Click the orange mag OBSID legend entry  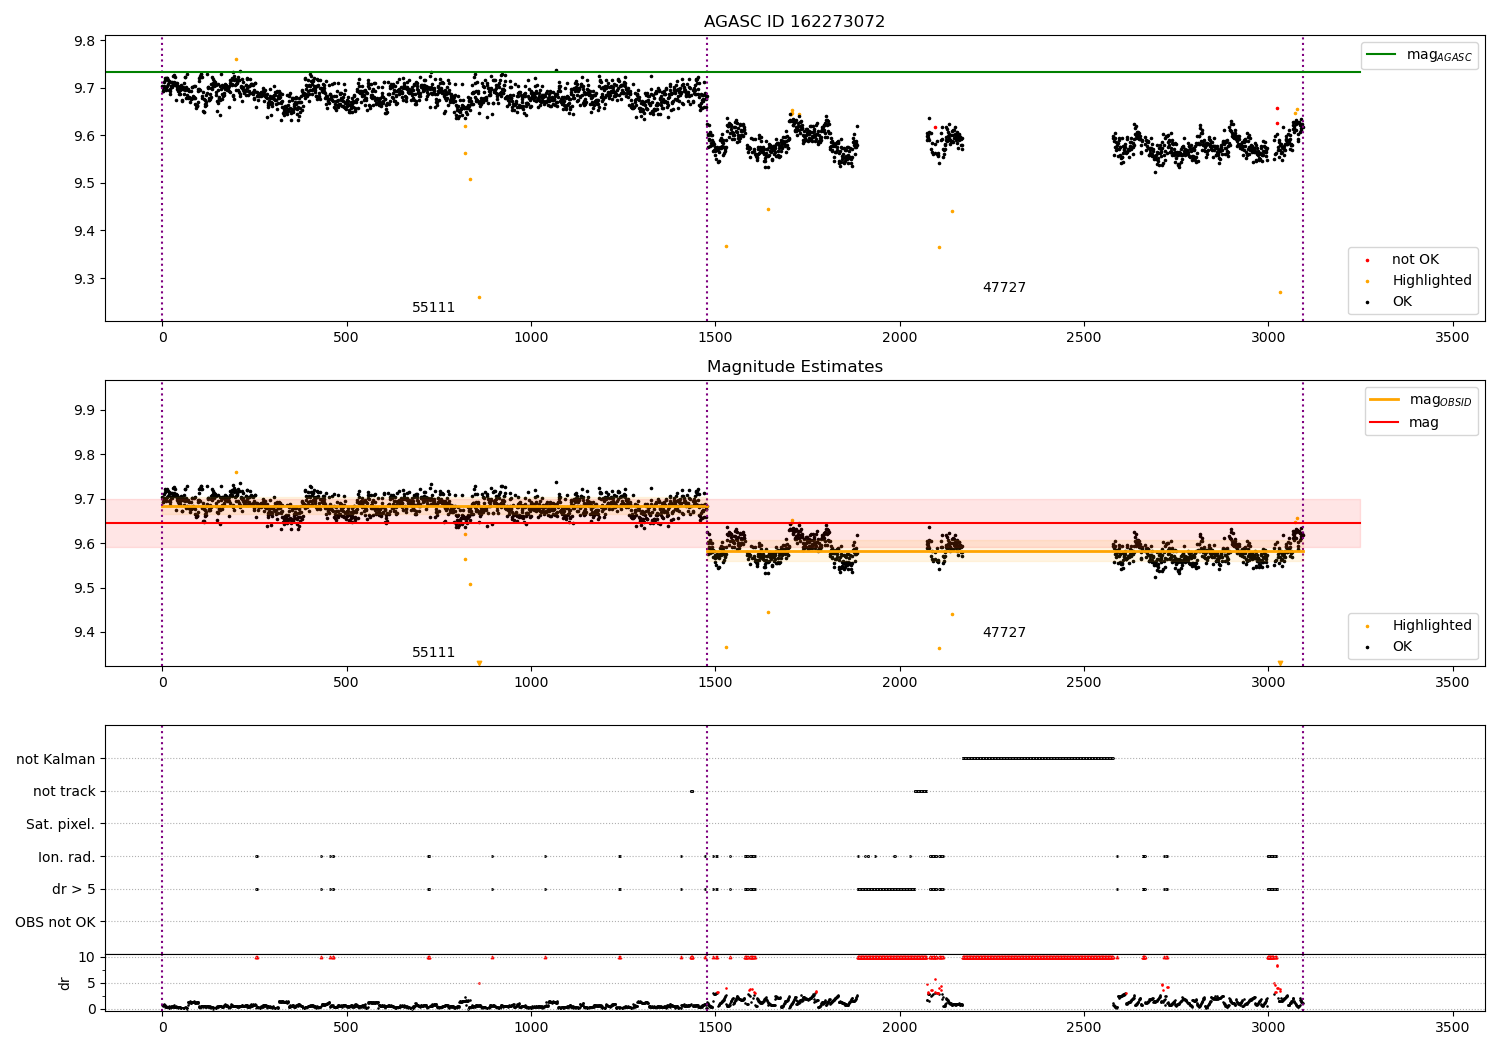pos(1421,400)
